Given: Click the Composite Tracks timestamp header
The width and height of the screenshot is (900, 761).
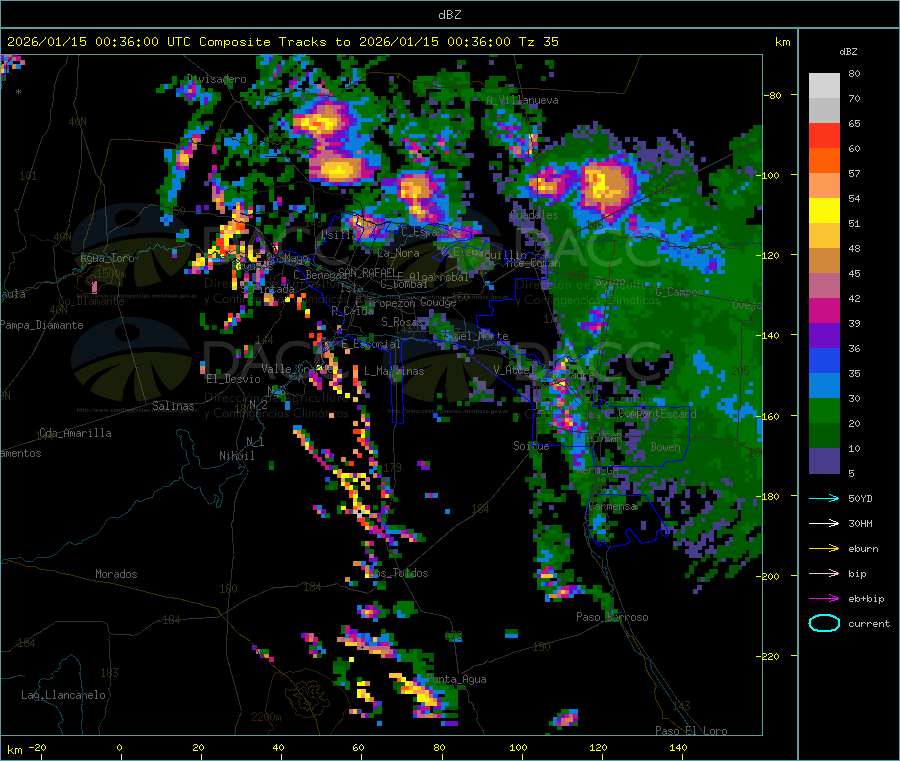Looking at the screenshot, I should tap(282, 42).
